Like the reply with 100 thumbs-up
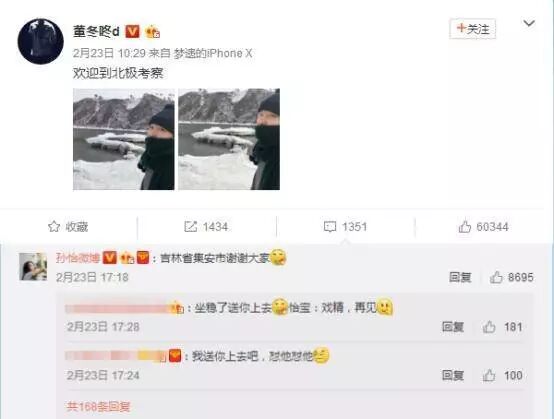This screenshot has height=419, width=554. pyautogui.click(x=502, y=375)
